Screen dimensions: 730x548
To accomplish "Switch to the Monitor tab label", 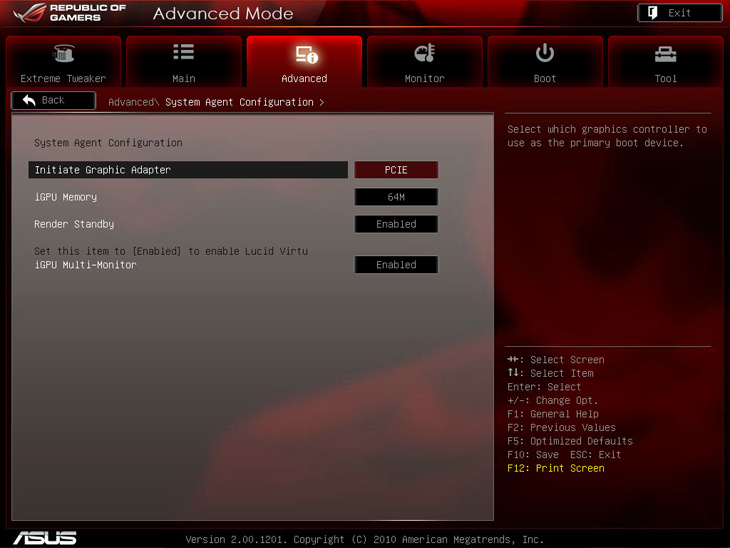I will coord(424,78).
